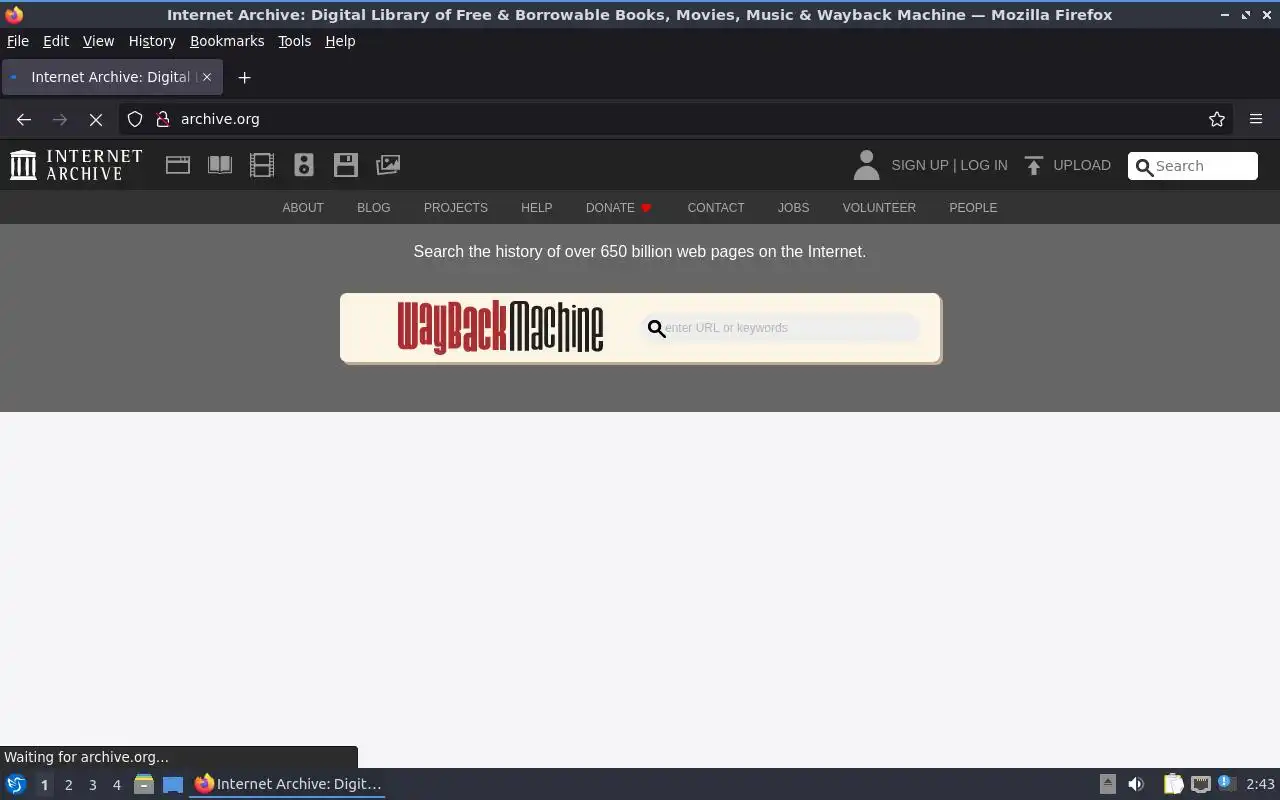This screenshot has height=800, width=1280.
Task: Click the Wayback search magnifier icon
Action: click(x=656, y=328)
